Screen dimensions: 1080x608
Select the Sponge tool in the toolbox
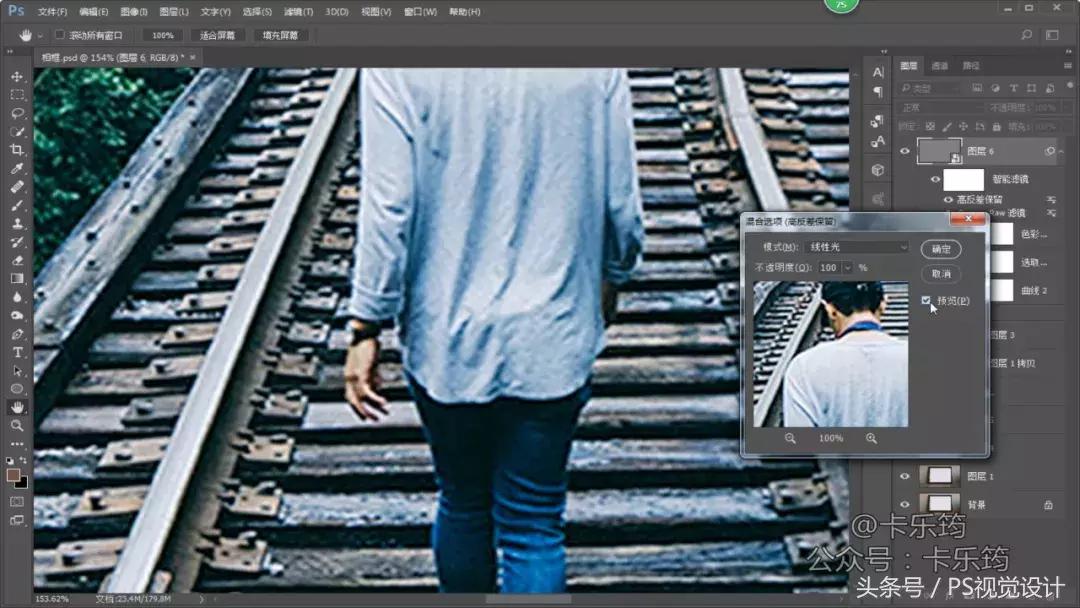pos(17,315)
